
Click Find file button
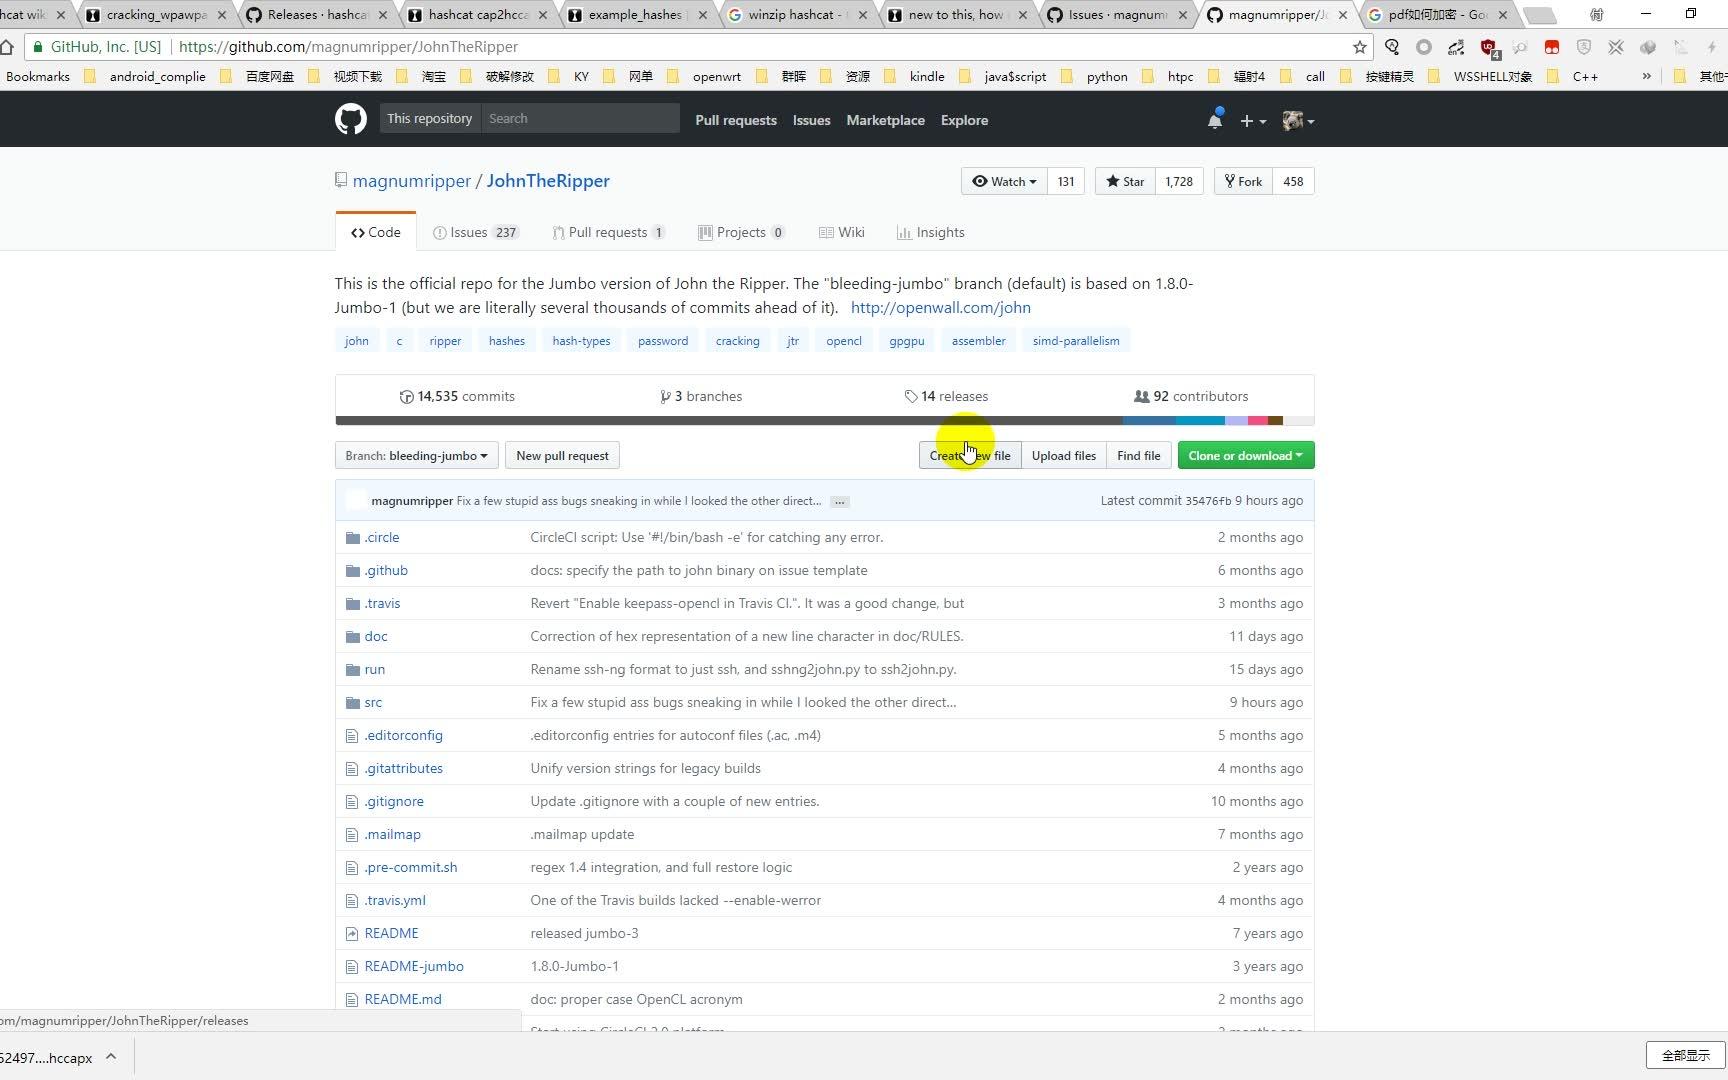[x=1138, y=456]
